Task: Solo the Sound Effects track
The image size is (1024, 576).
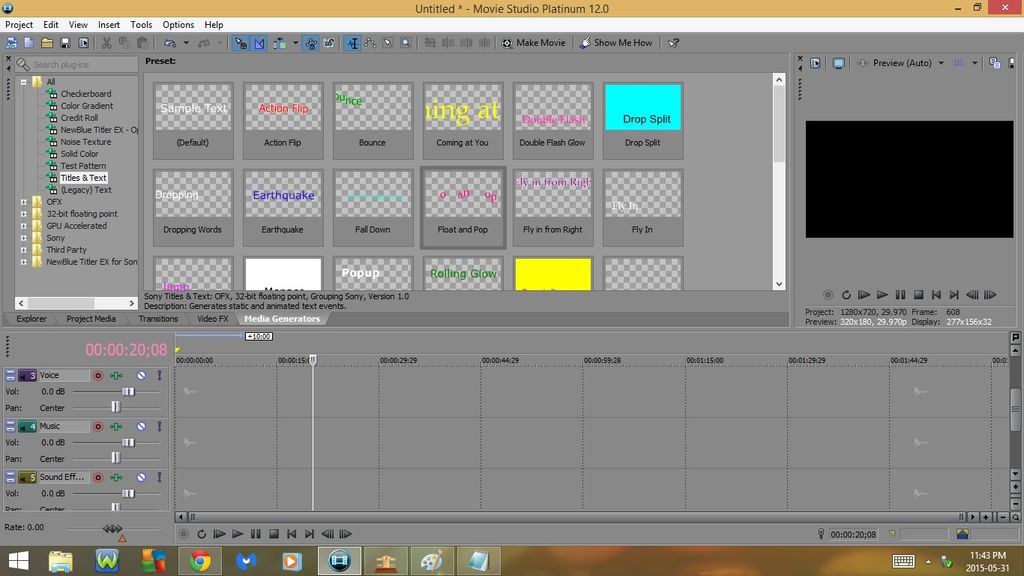Action: pos(160,477)
